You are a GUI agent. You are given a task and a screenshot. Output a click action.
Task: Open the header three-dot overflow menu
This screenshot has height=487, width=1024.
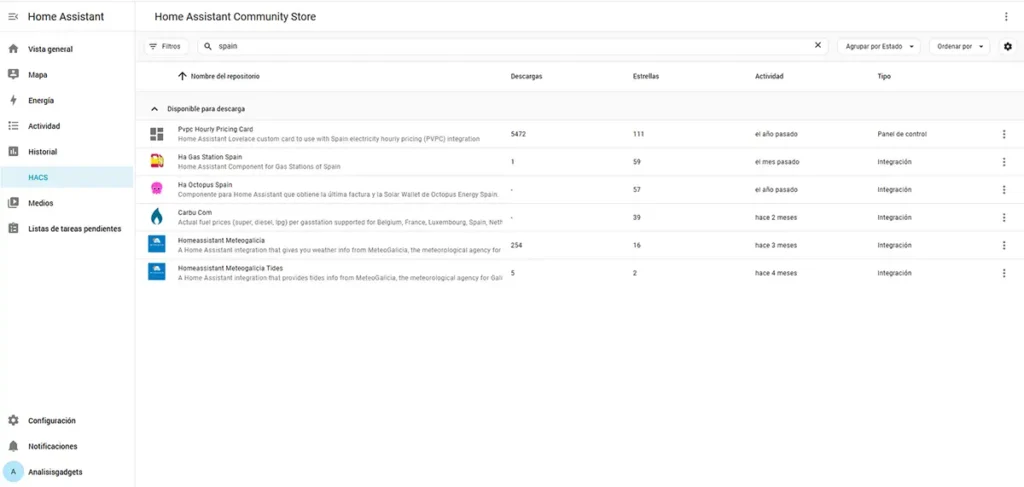[1006, 17]
